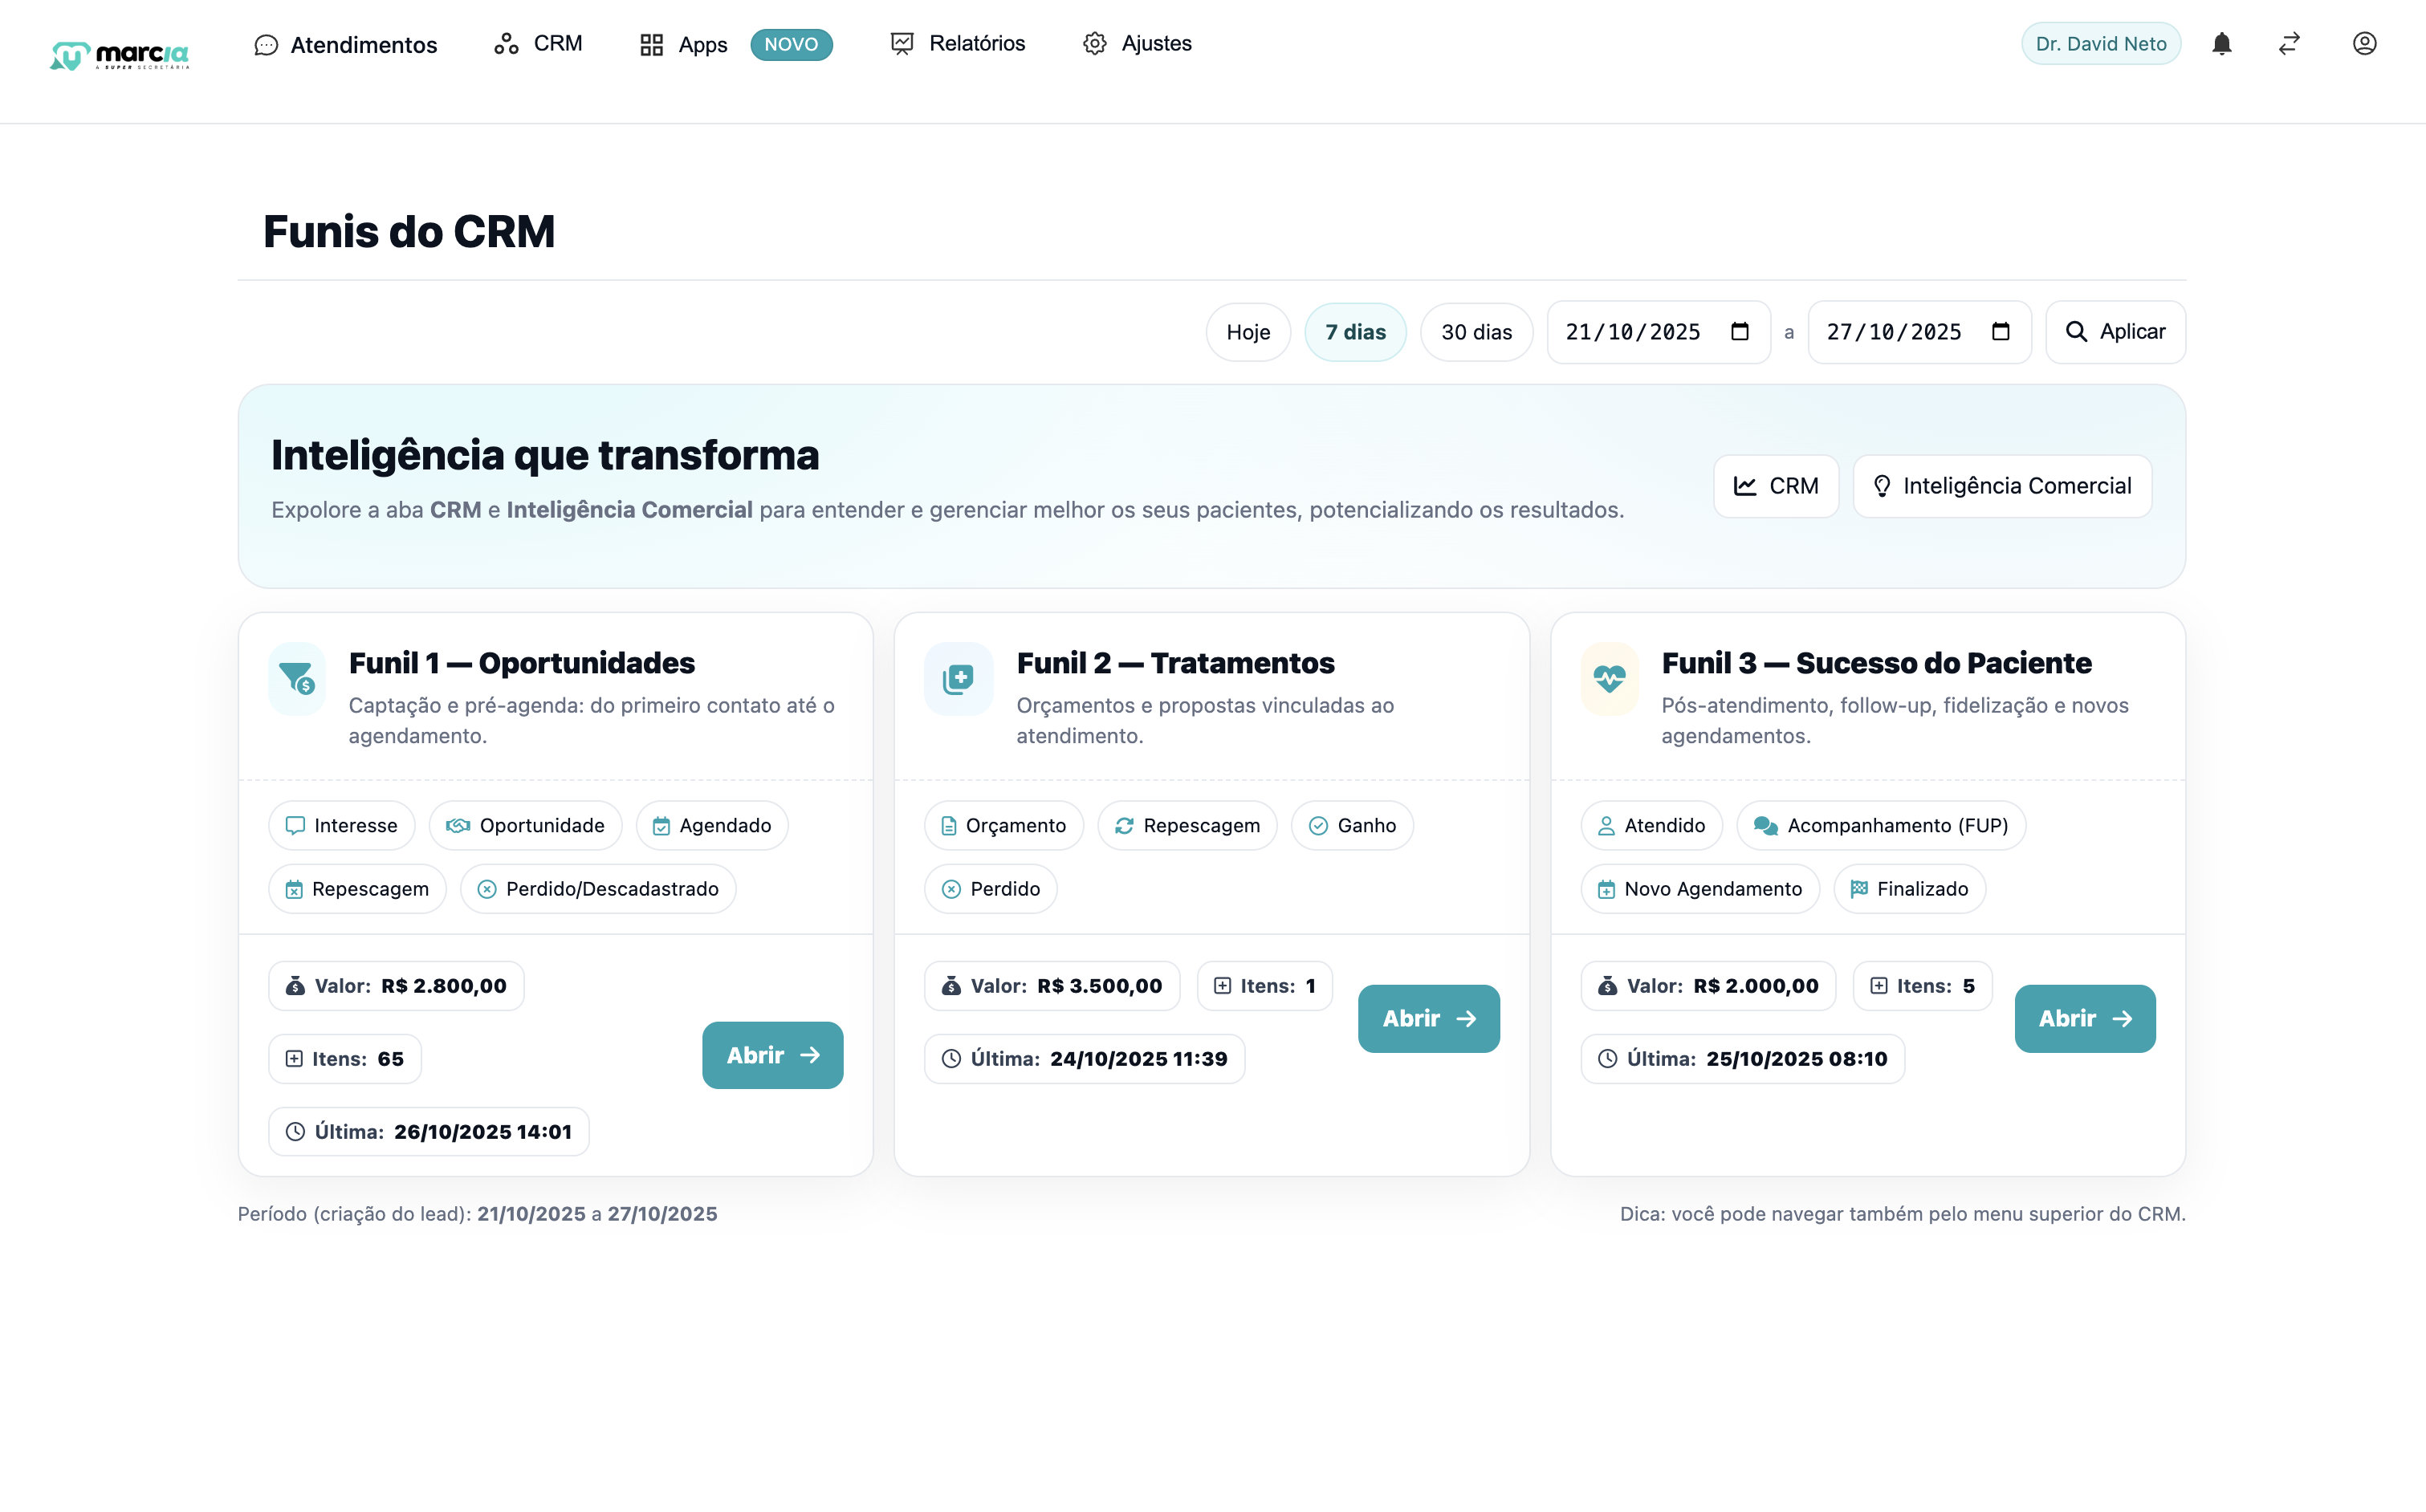2426x1512 pixels.
Task: Click the switch account arrows icon
Action: point(2289,44)
